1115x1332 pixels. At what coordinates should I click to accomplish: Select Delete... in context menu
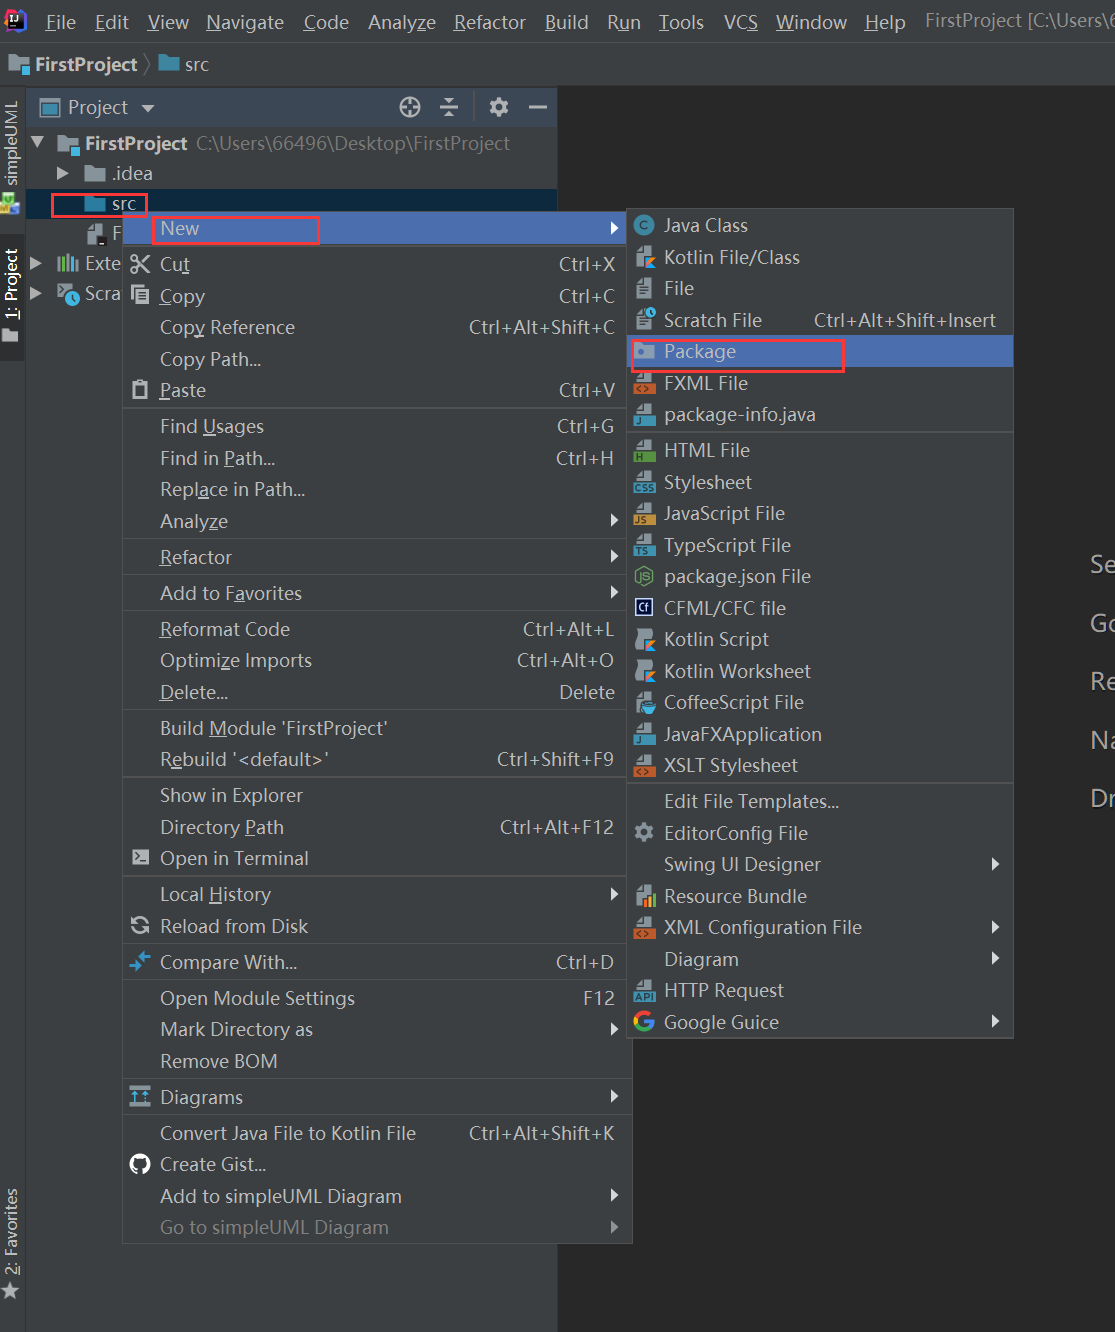(x=377, y=692)
